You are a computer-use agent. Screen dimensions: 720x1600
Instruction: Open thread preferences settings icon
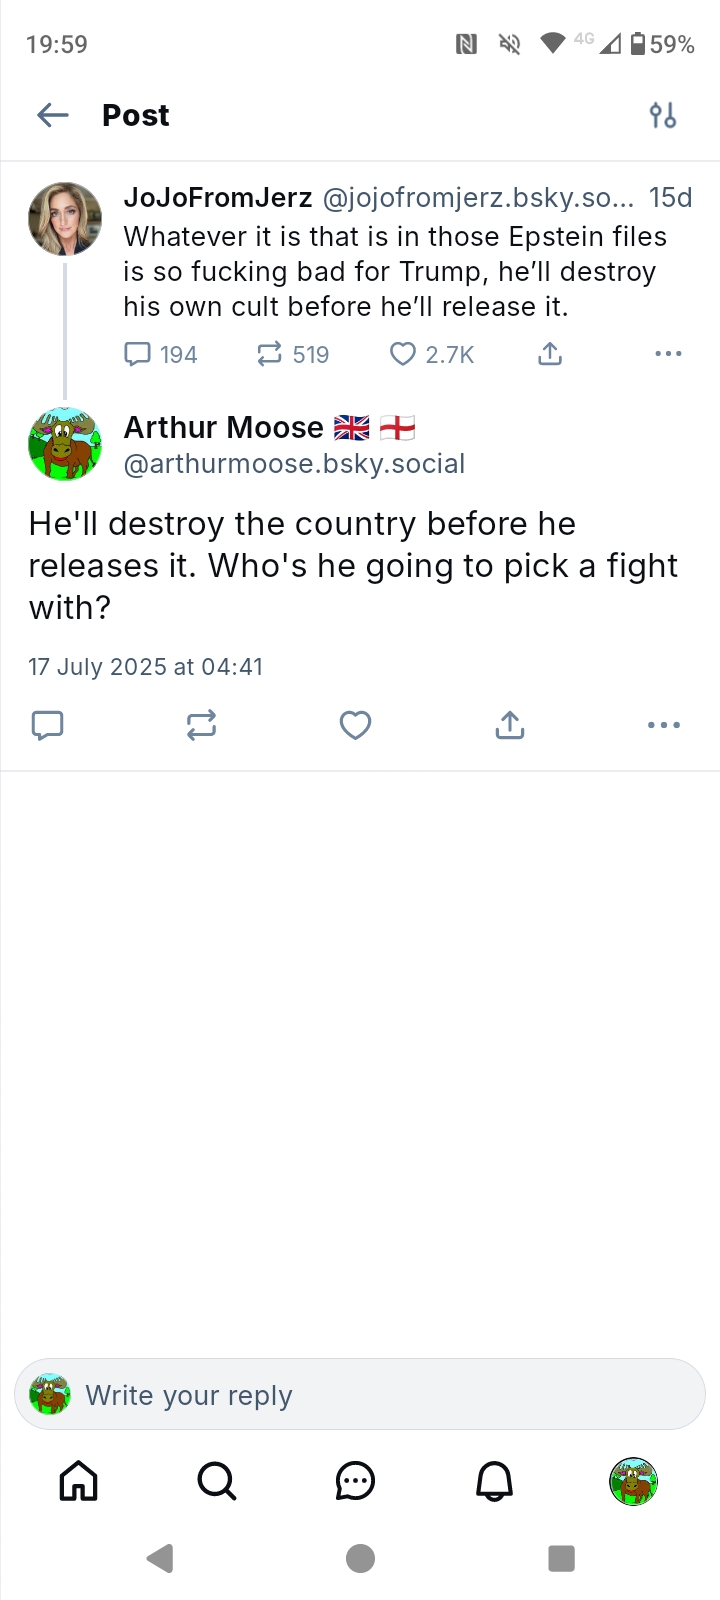point(663,116)
